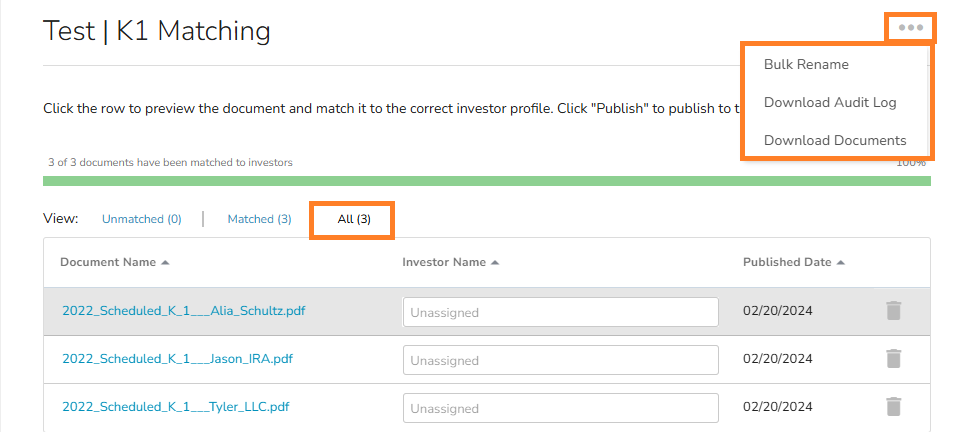Assign investor for Alia_Schultz document field
Viewport: 962px width, 432px height.
[560, 312]
